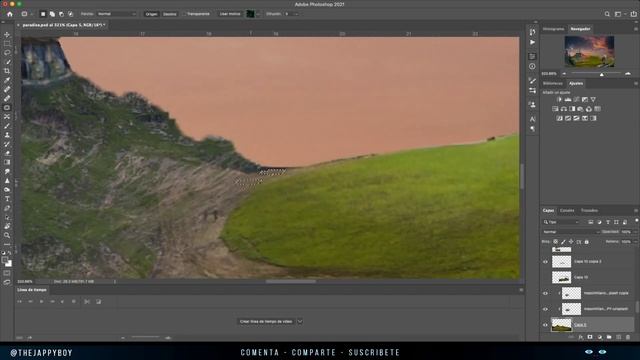Viewport: 640px width, 360px height.
Task: Toggle lock image pixels brush icon
Action: pos(563,242)
